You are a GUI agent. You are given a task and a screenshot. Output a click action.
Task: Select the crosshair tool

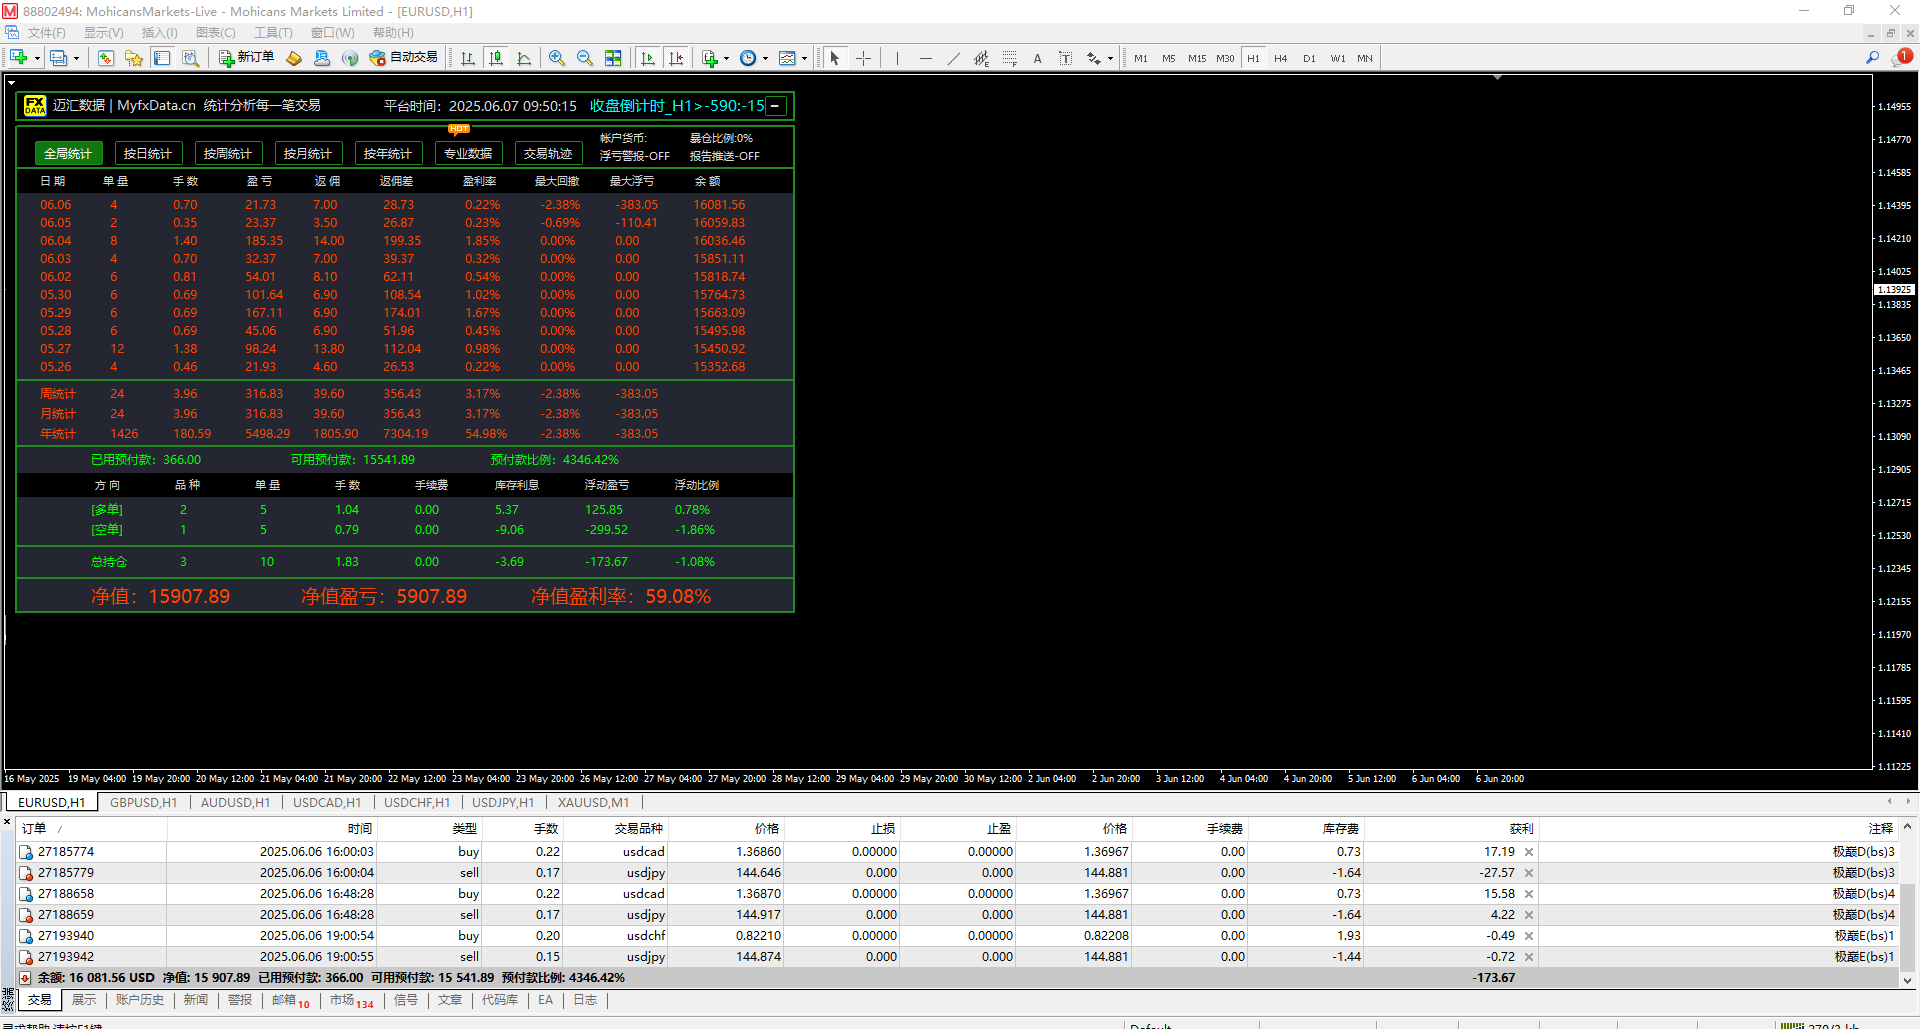point(864,58)
